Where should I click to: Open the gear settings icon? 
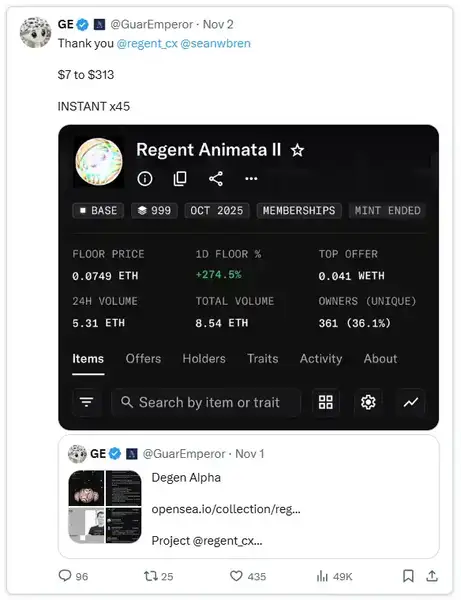(x=368, y=402)
